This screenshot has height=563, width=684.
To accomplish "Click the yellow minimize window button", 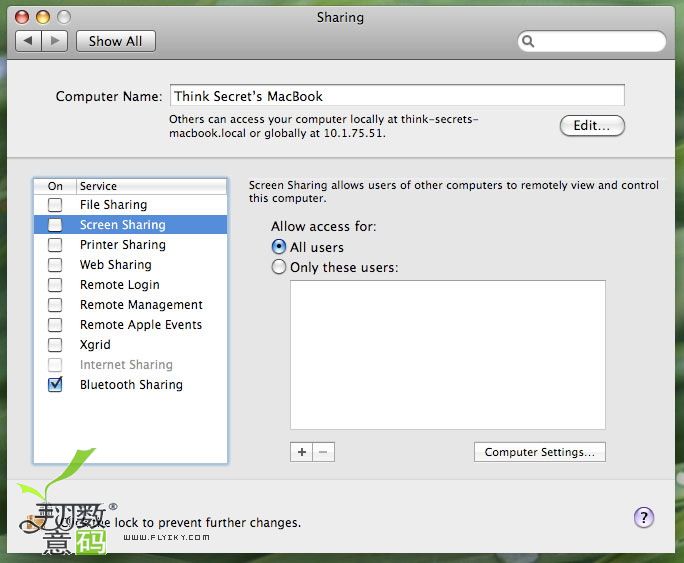I will coord(43,17).
